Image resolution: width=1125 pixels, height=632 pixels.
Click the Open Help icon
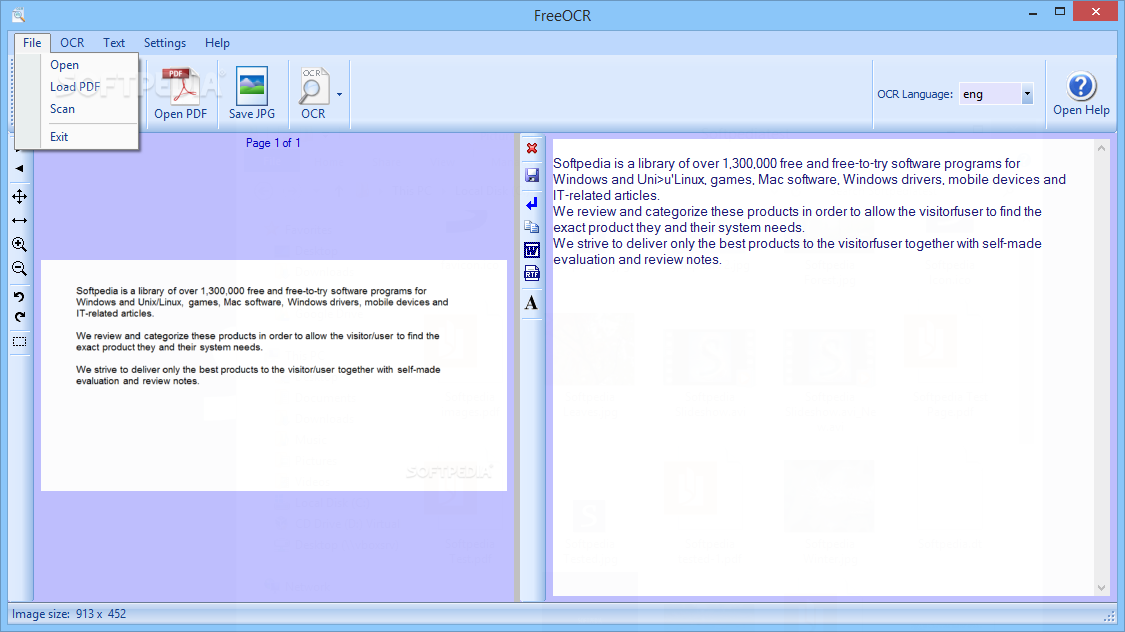(1081, 93)
